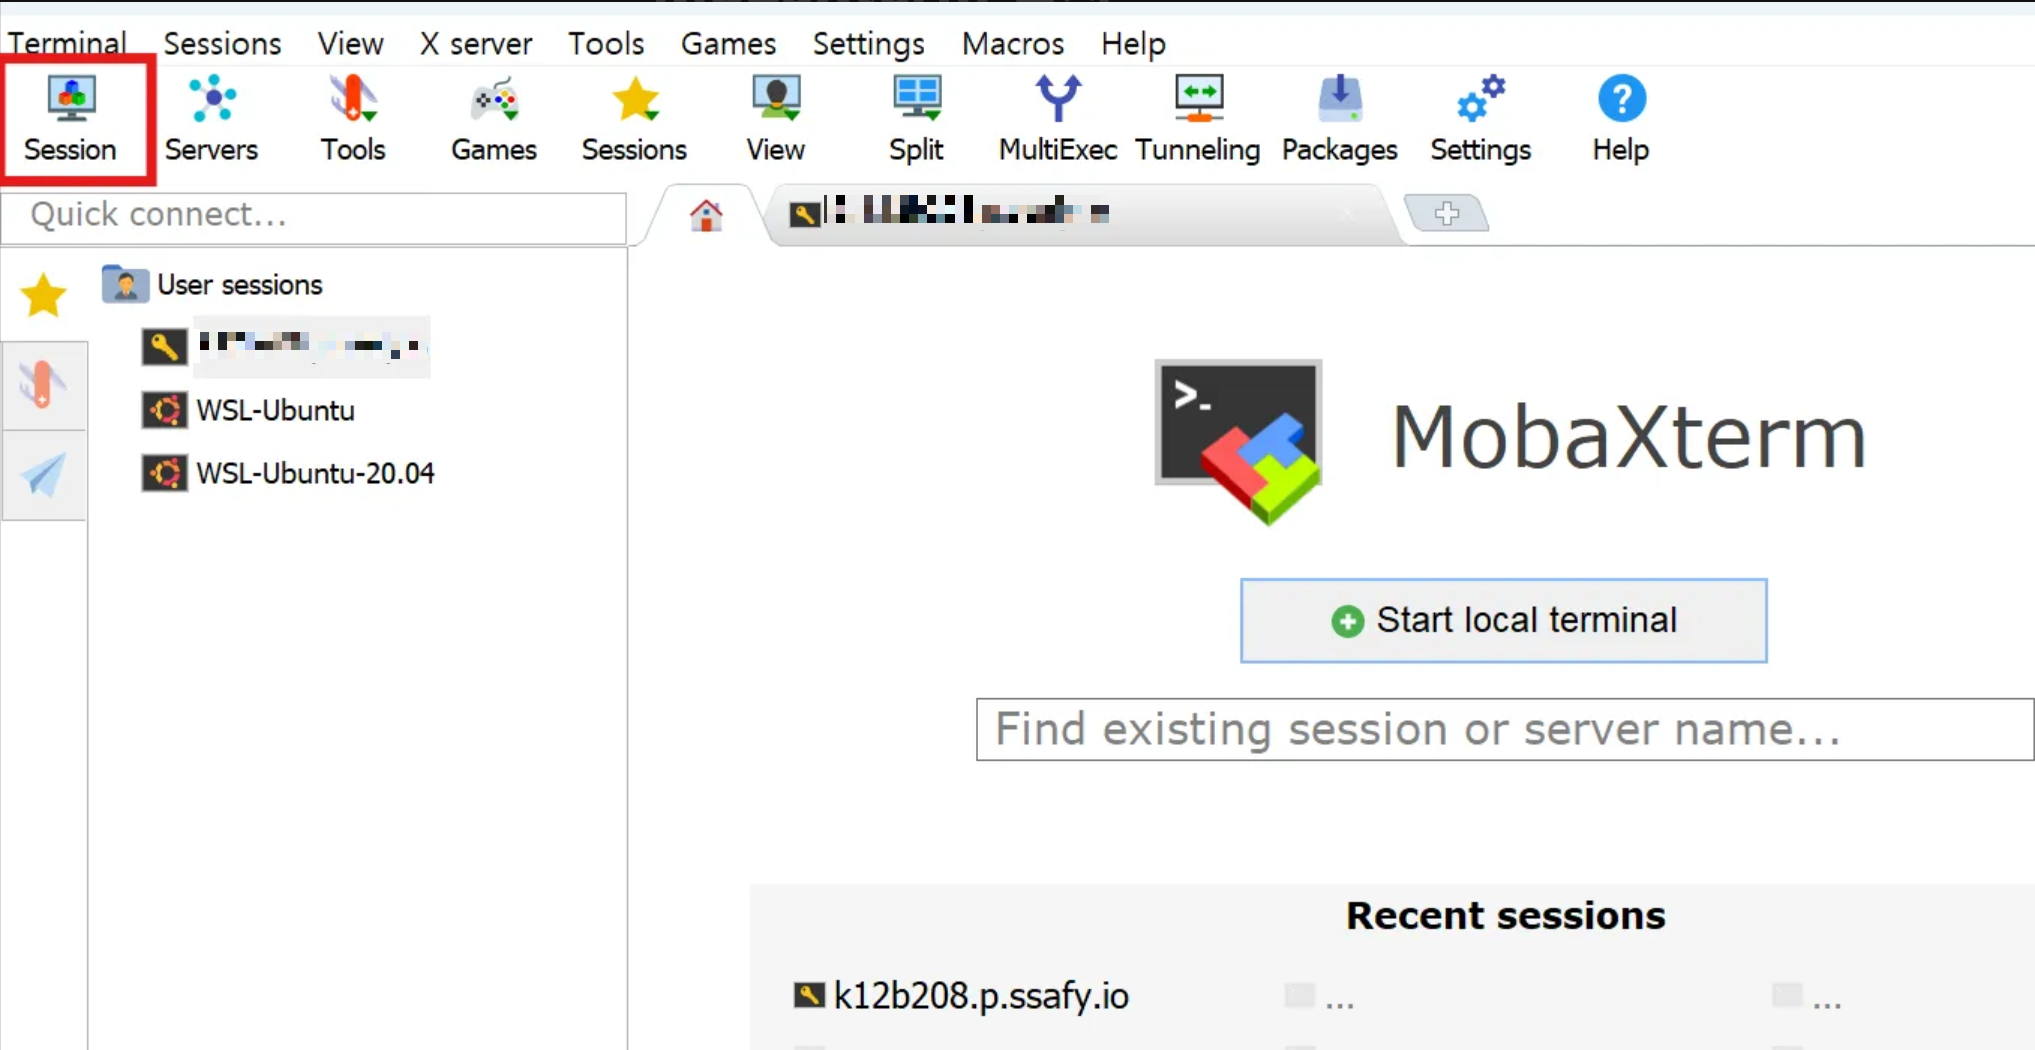Click the Ubuntu icon beside WSL-Ubuntu
Viewport: 2035px width, 1050px height.
point(164,410)
